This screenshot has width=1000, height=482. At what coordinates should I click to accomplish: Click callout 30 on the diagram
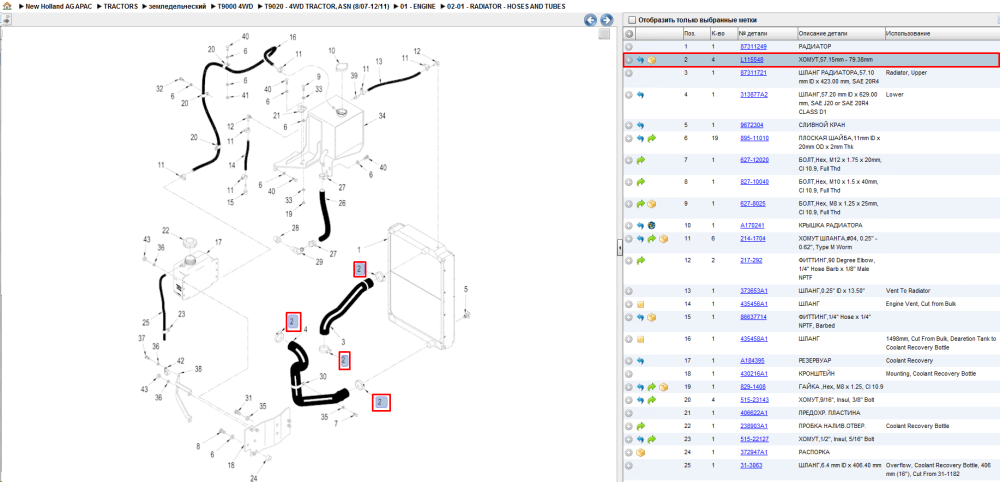point(323,376)
